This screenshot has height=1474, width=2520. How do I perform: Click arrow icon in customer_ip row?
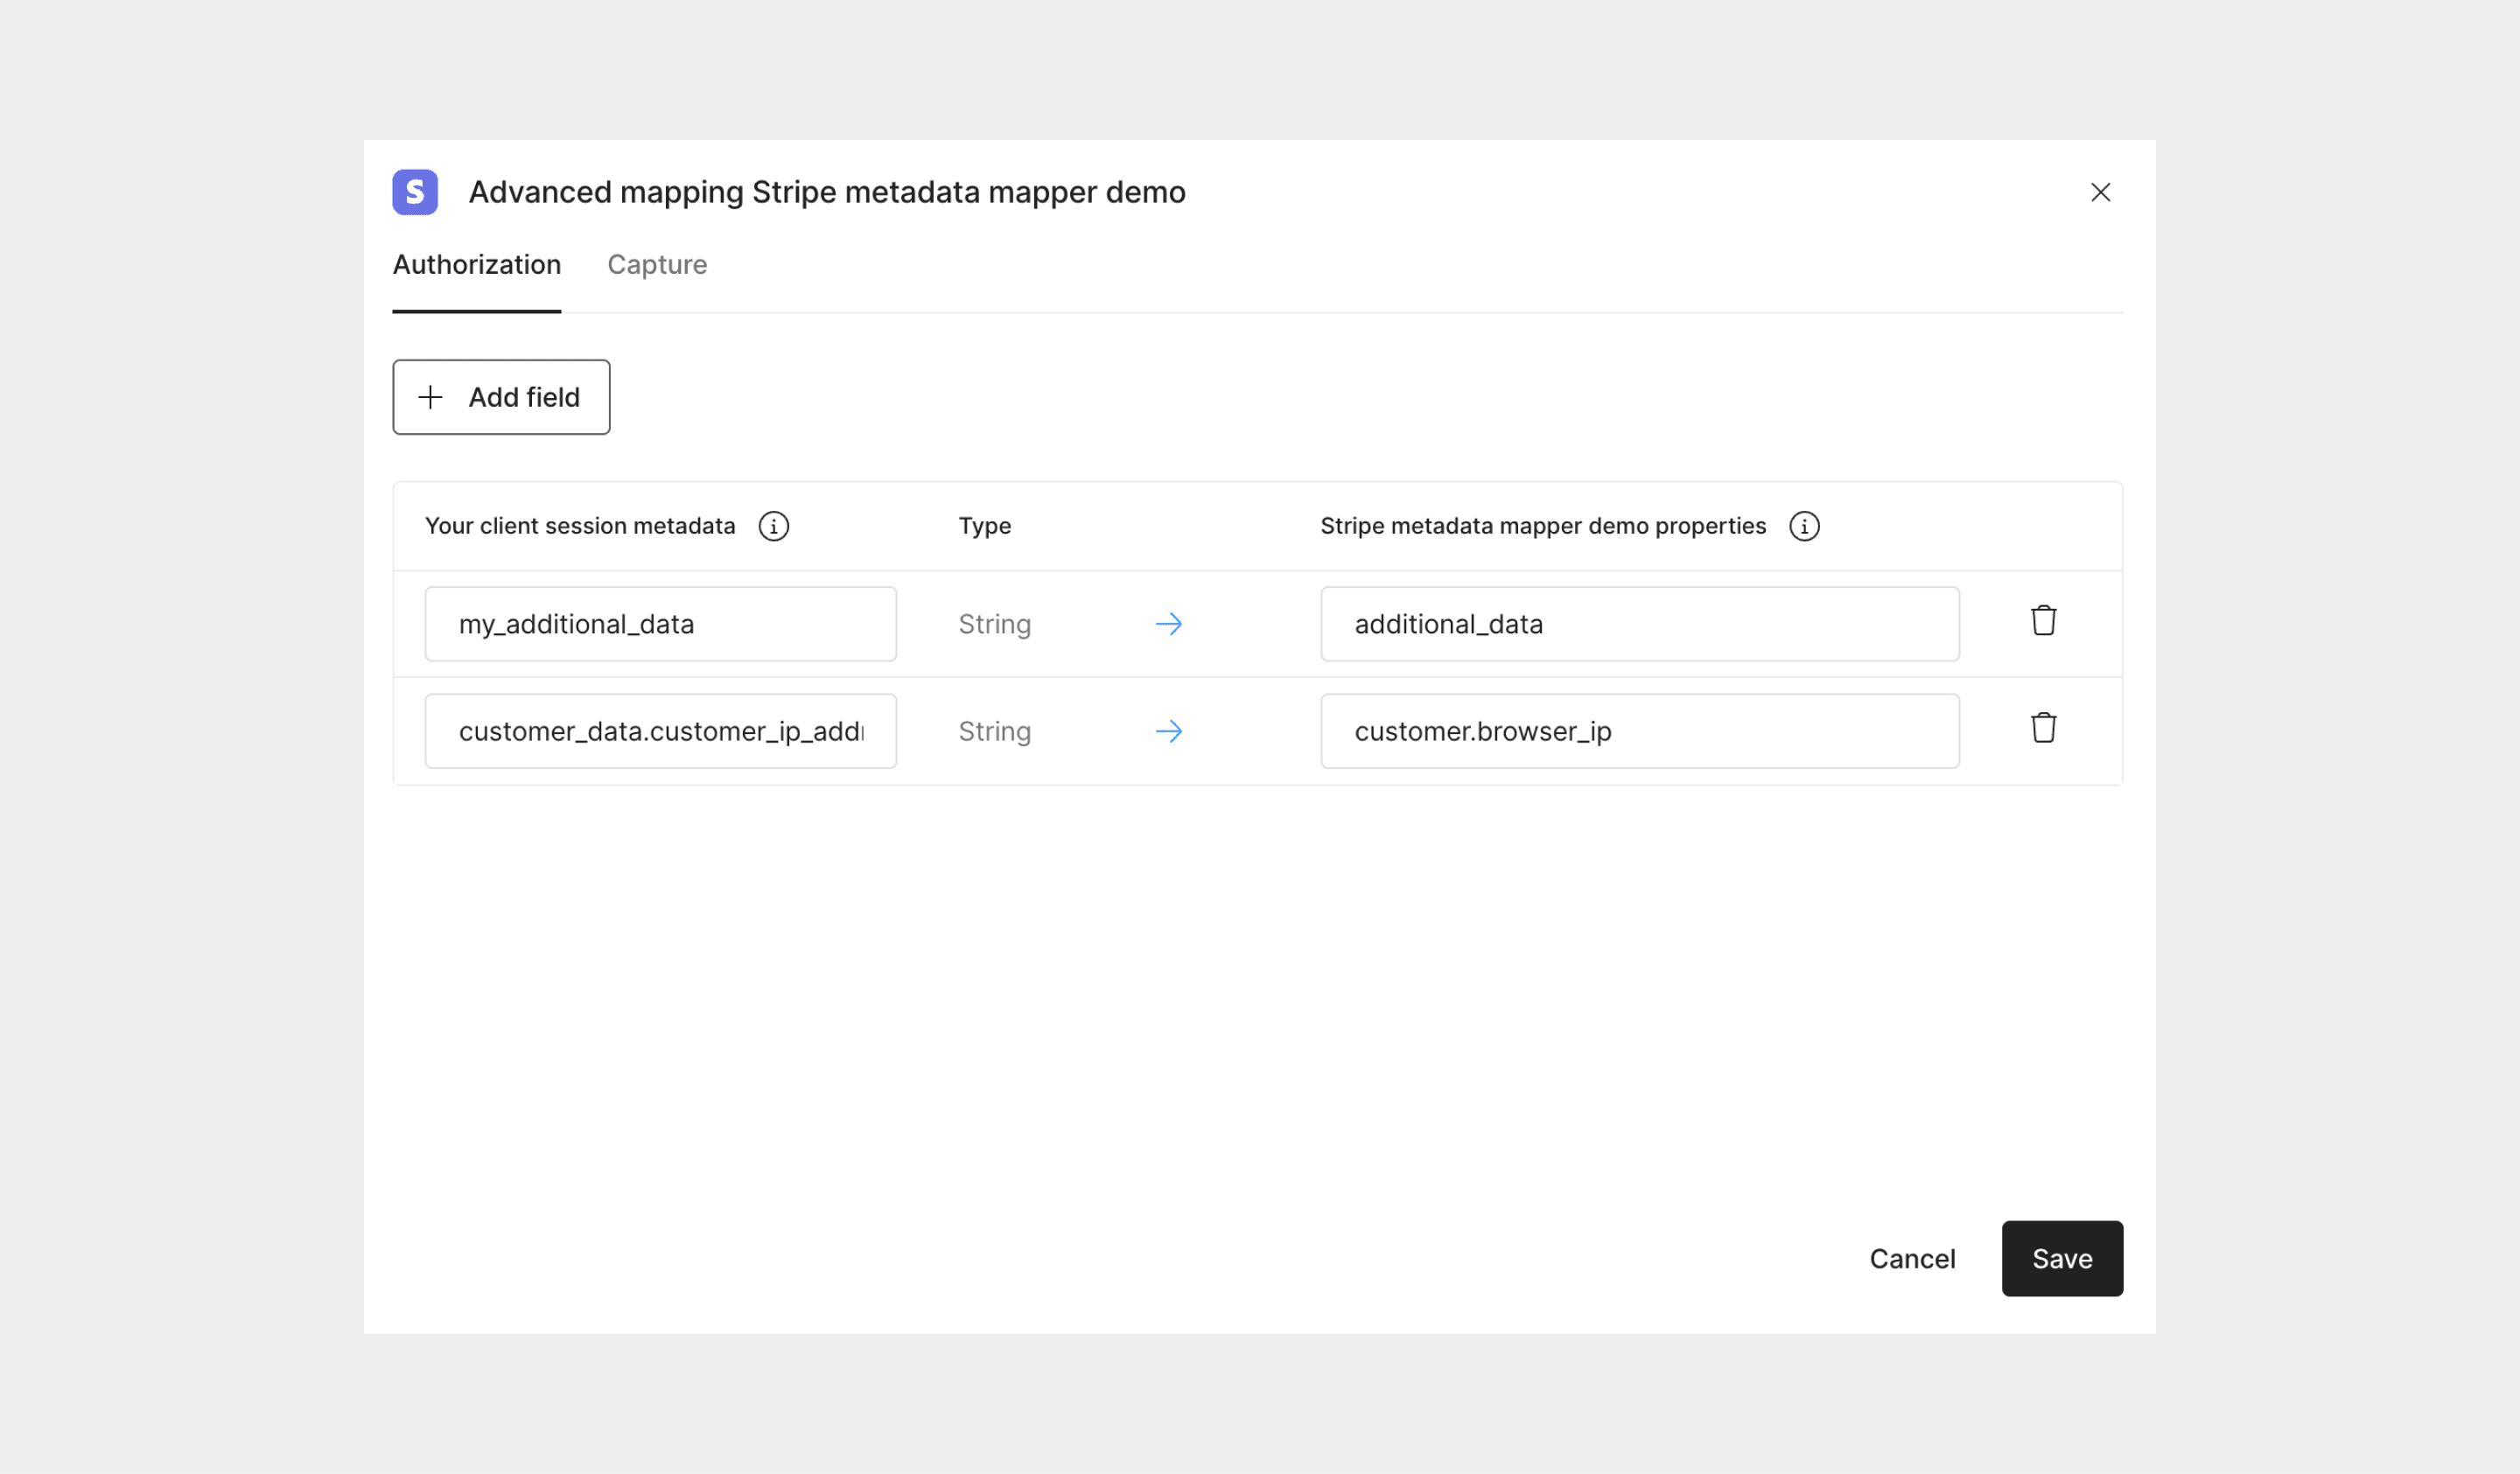pos(1168,731)
